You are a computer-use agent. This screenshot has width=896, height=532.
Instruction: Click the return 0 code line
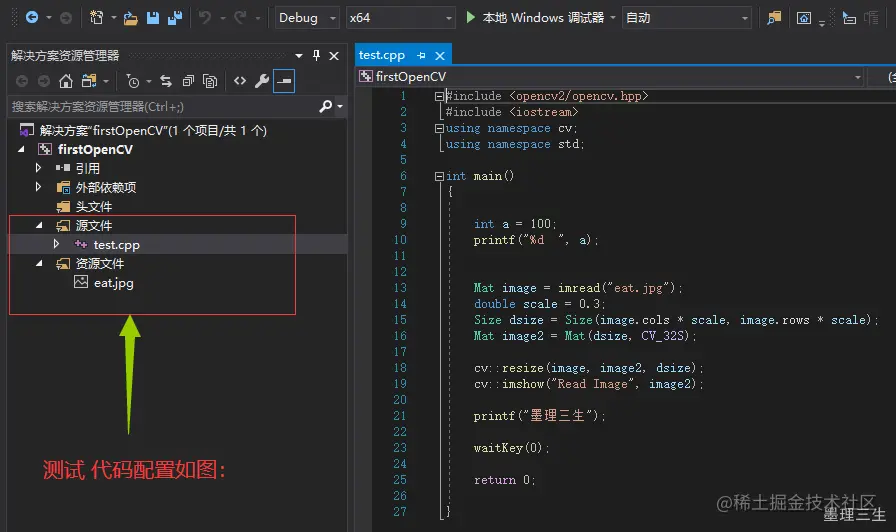pyautogui.click(x=505, y=480)
